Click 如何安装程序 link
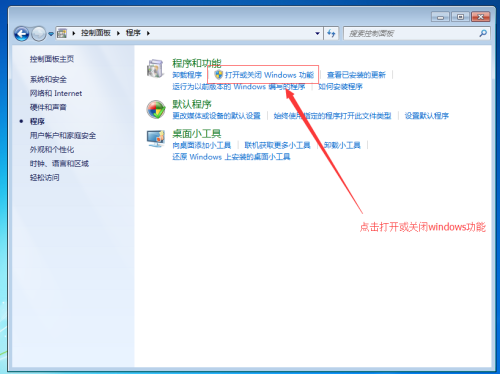Image resolution: width=500 pixels, height=374 pixels. coord(340,87)
